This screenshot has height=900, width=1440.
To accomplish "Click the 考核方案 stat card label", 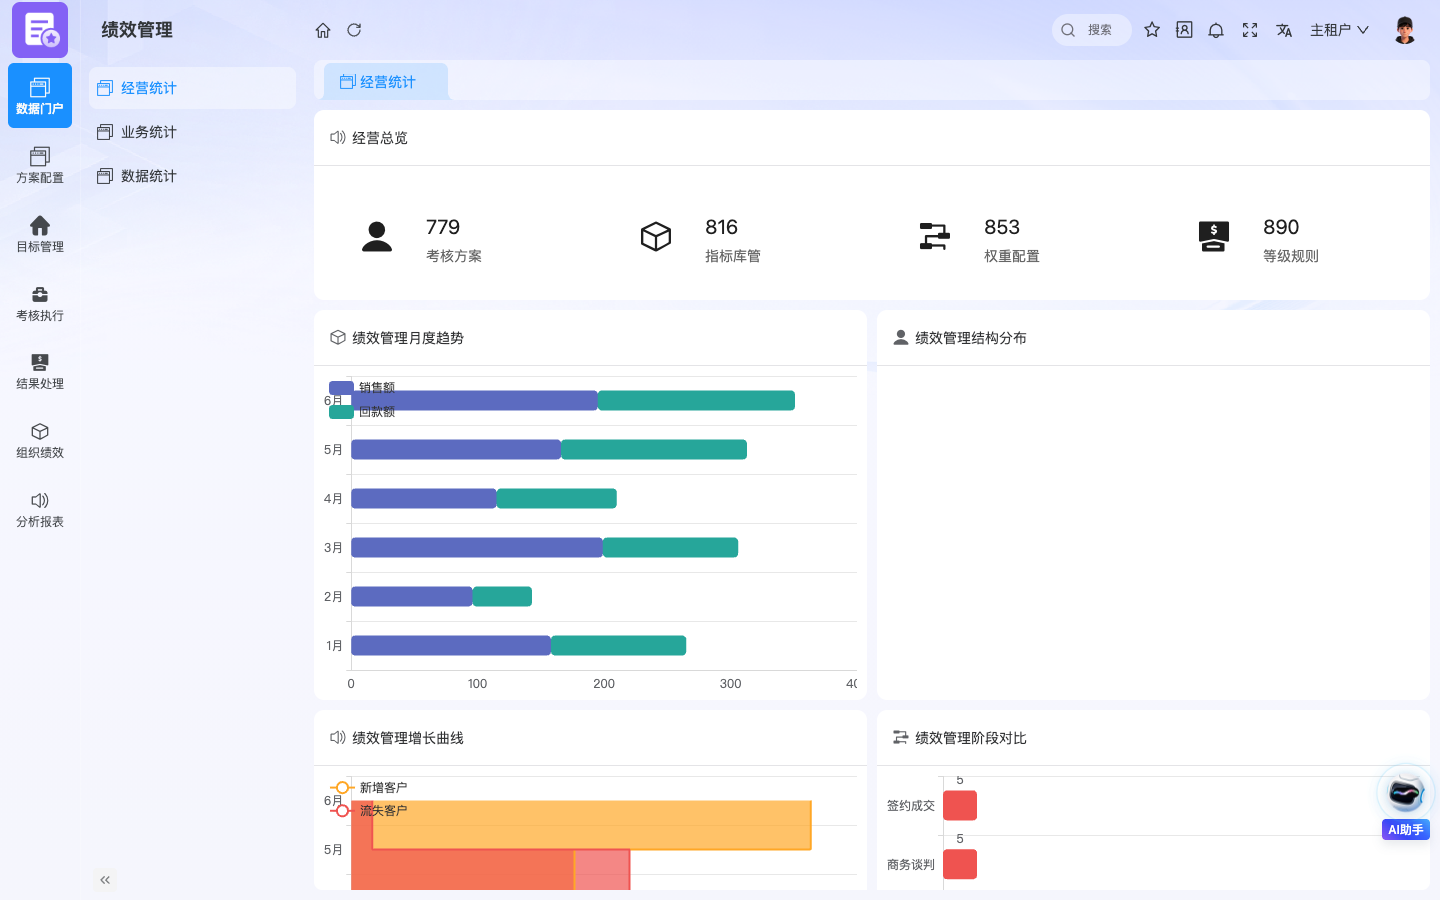I will 454,256.
